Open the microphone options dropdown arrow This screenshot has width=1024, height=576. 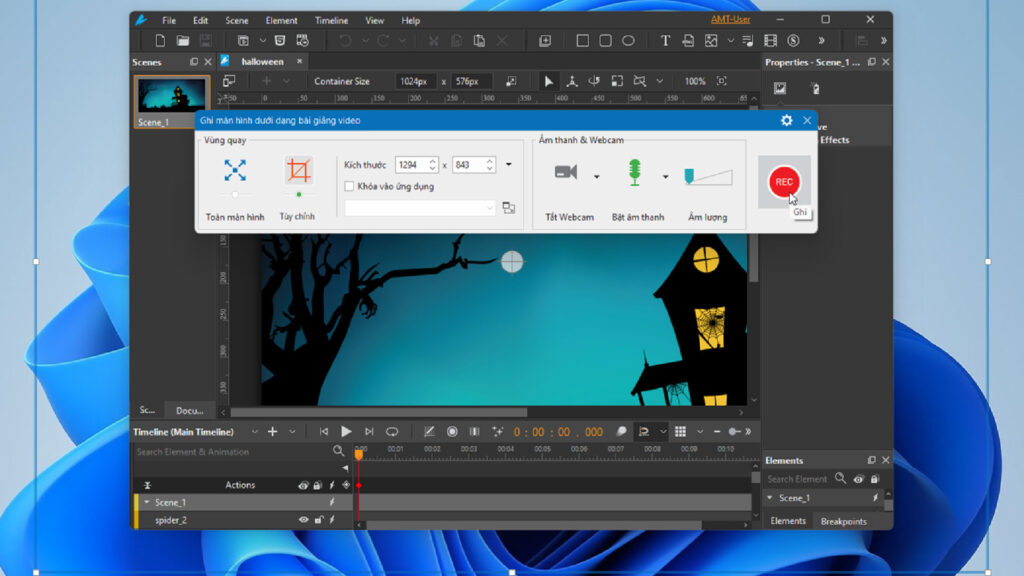point(665,177)
